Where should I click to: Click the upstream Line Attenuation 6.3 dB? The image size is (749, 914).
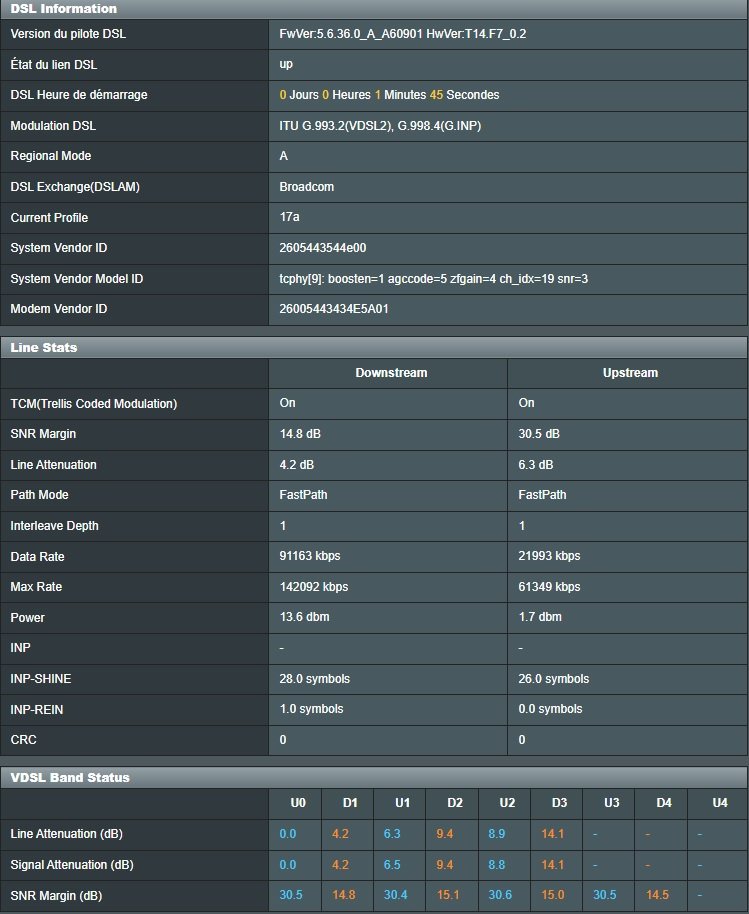[x=535, y=465]
